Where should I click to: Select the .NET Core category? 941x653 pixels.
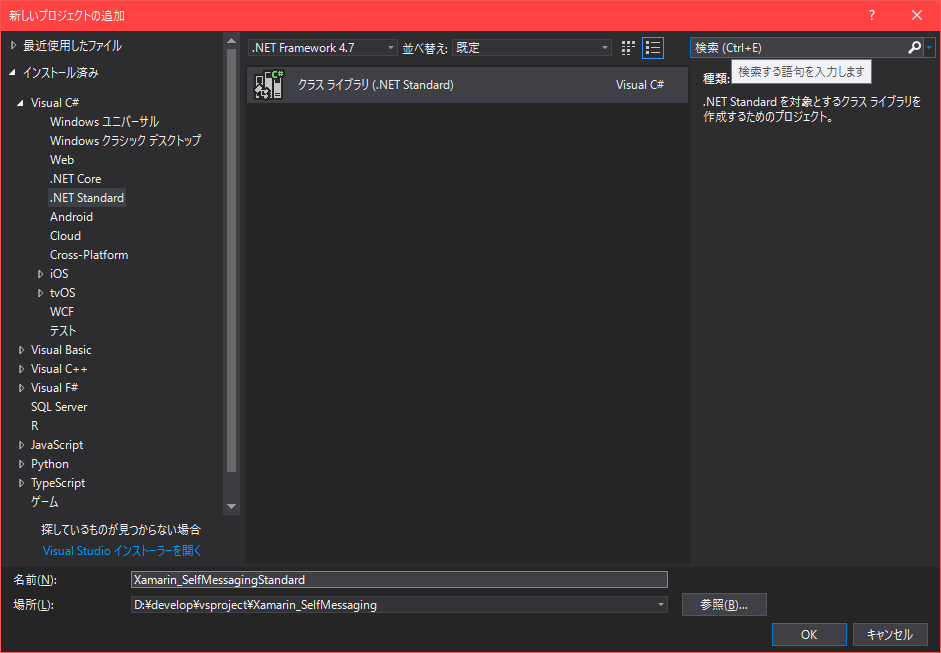[75, 179]
